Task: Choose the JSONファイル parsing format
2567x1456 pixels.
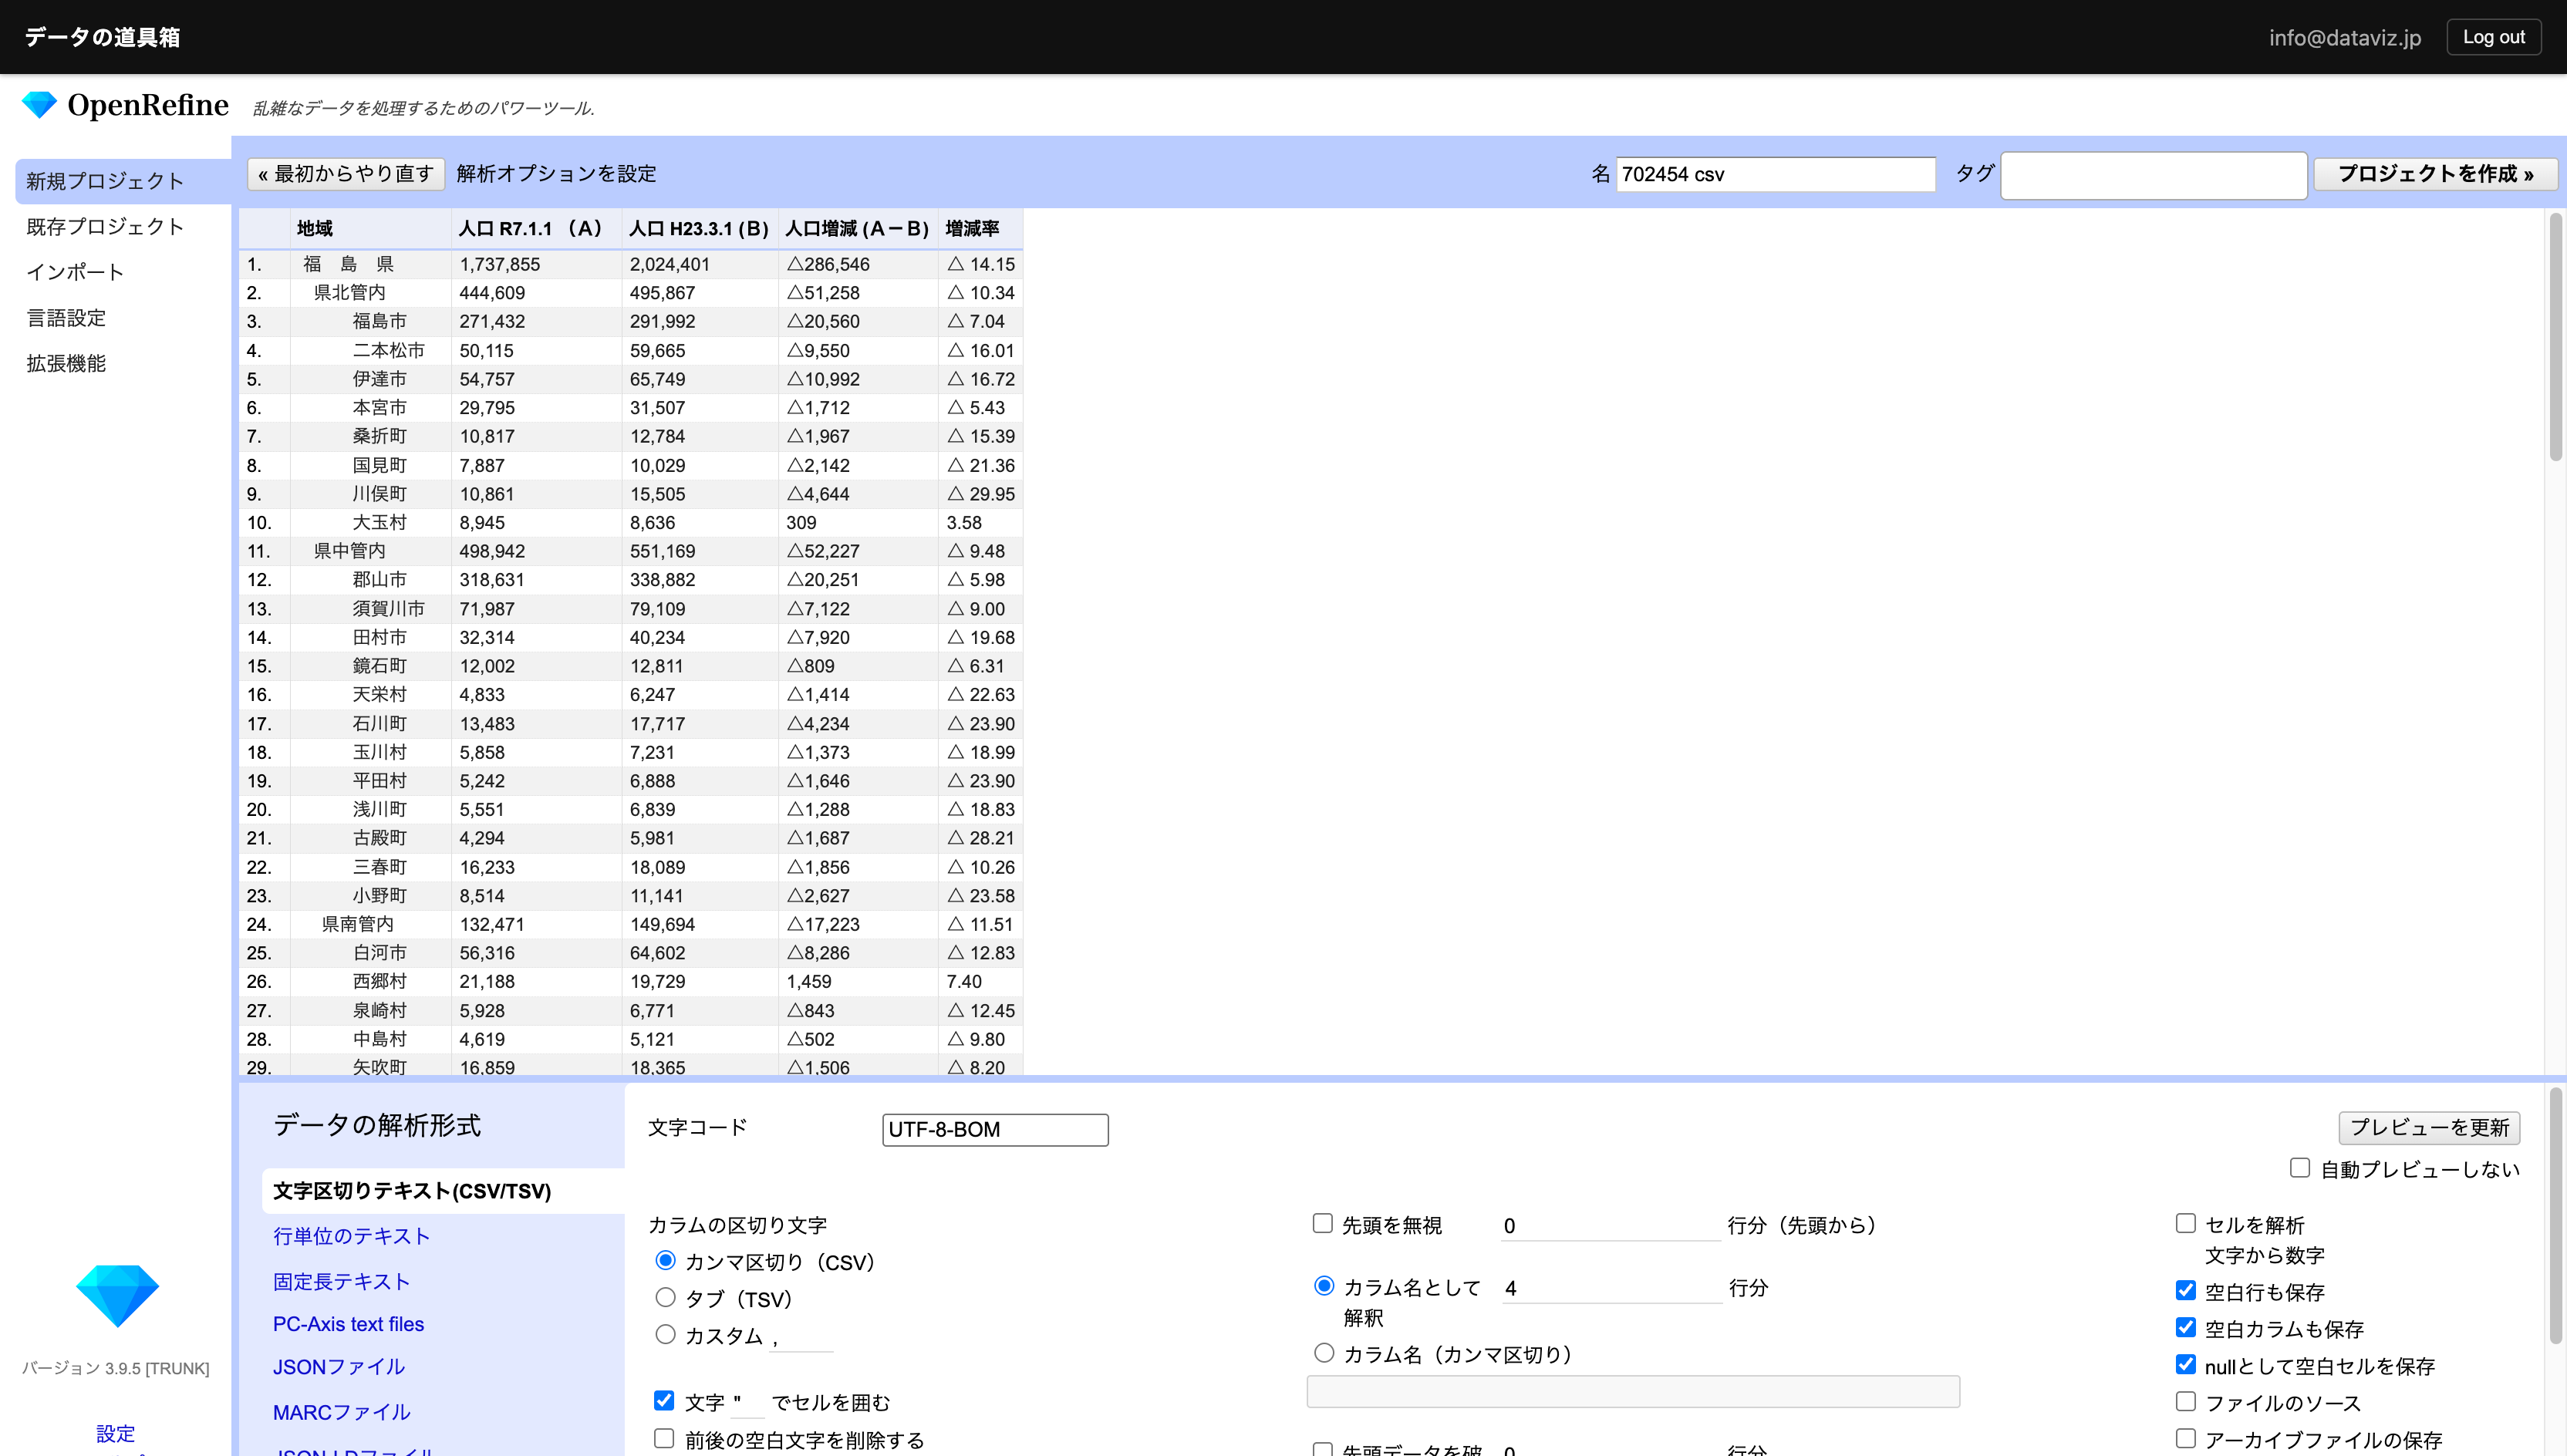Action: (339, 1366)
